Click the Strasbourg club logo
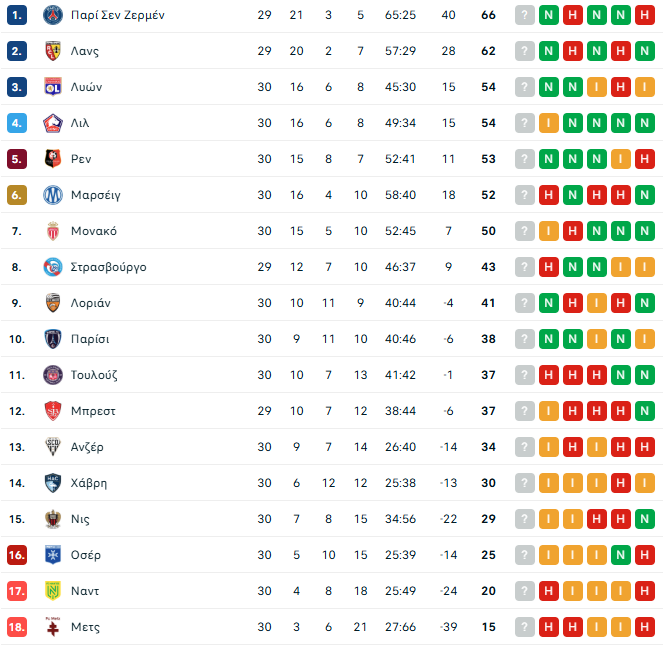This screenshot has width=663, height=646. coord(53,267)
